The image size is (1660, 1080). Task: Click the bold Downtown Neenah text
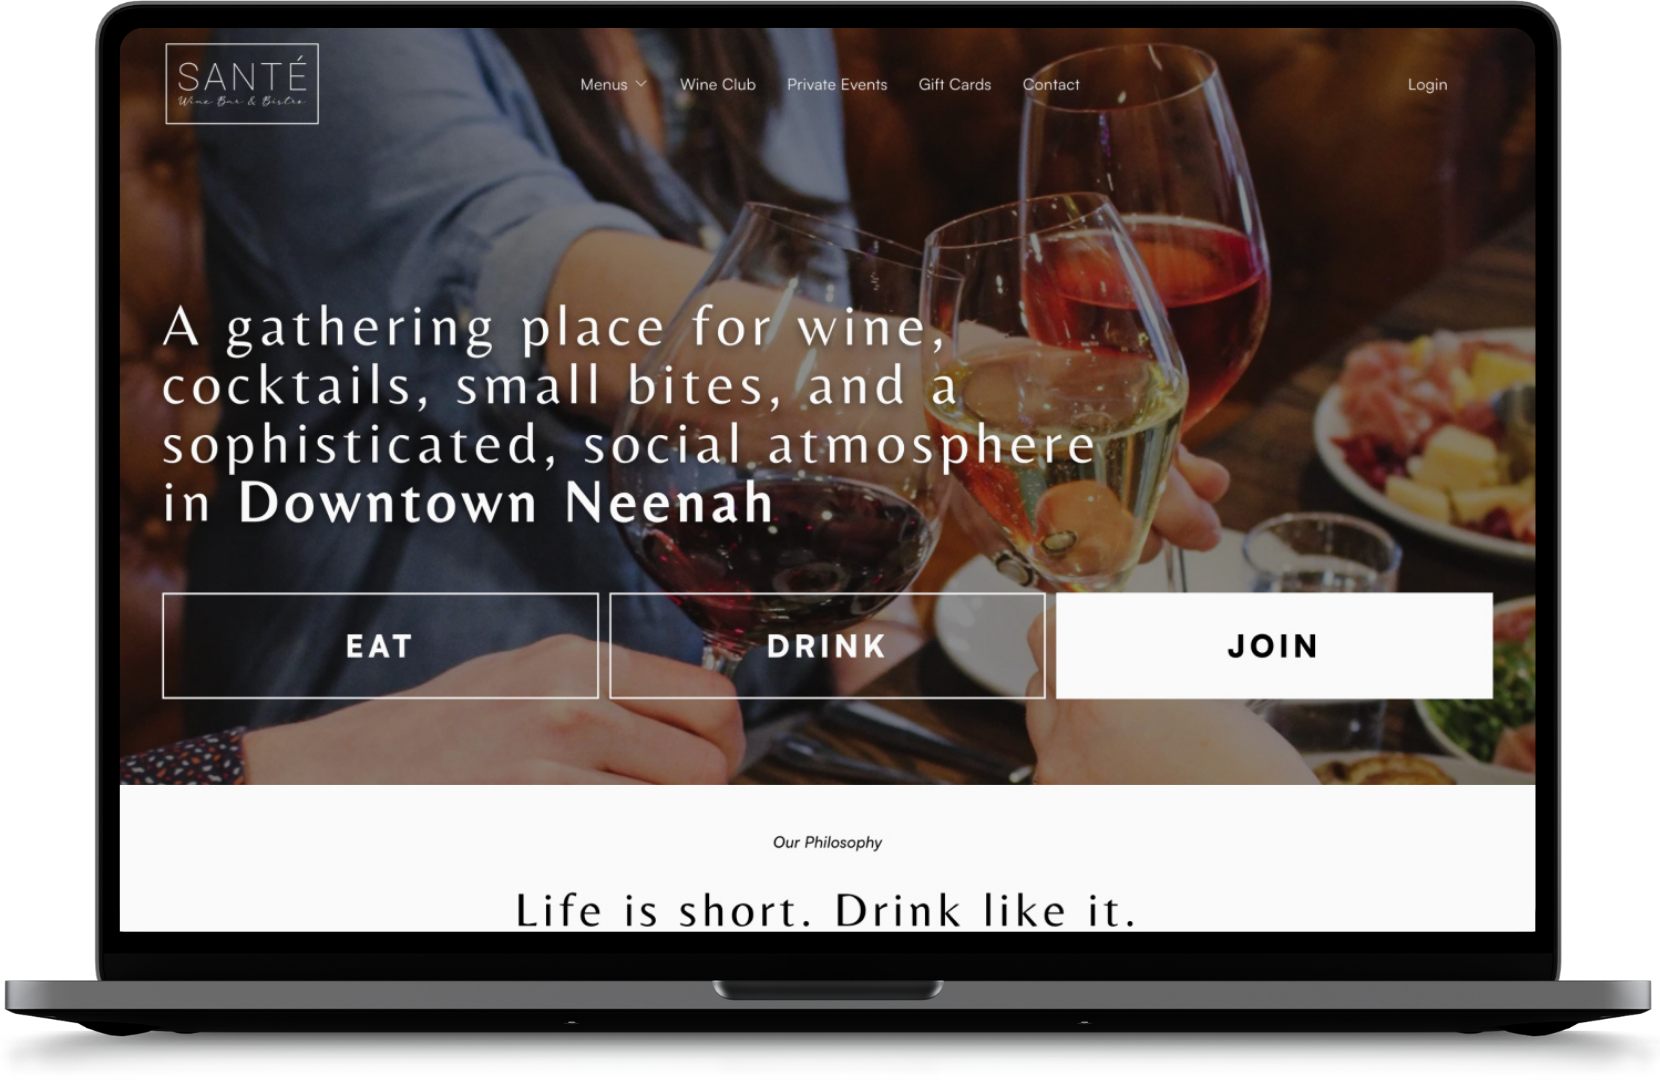(x=506, y=502)
